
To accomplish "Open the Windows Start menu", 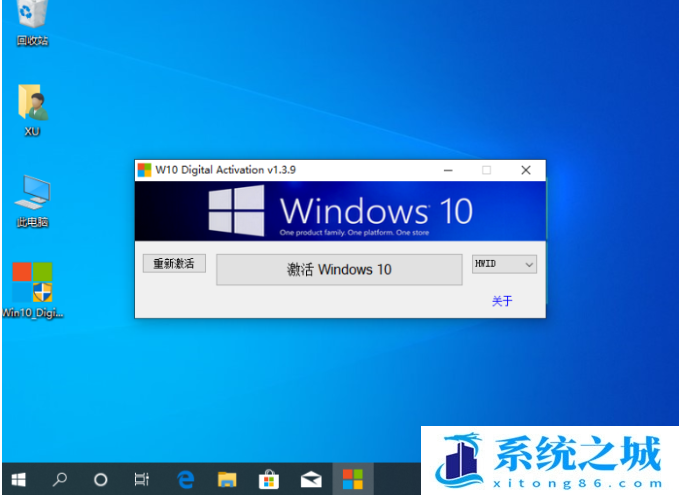I will [18, 479].
